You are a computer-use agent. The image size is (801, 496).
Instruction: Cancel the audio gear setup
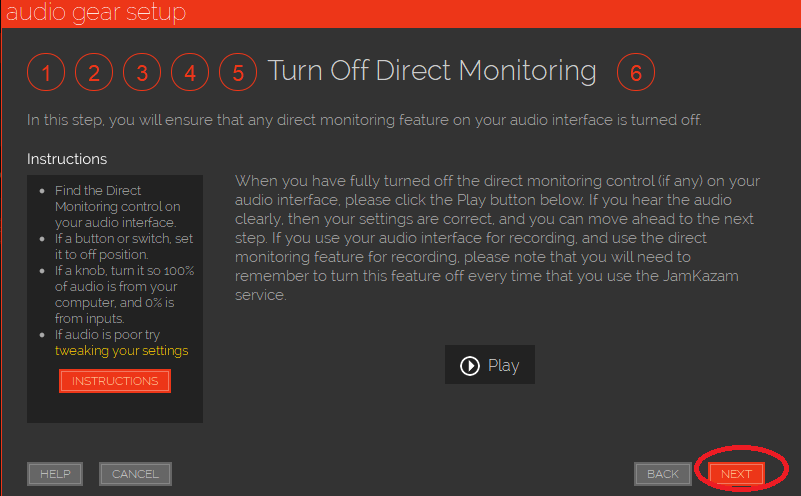[x=136, y=474]
